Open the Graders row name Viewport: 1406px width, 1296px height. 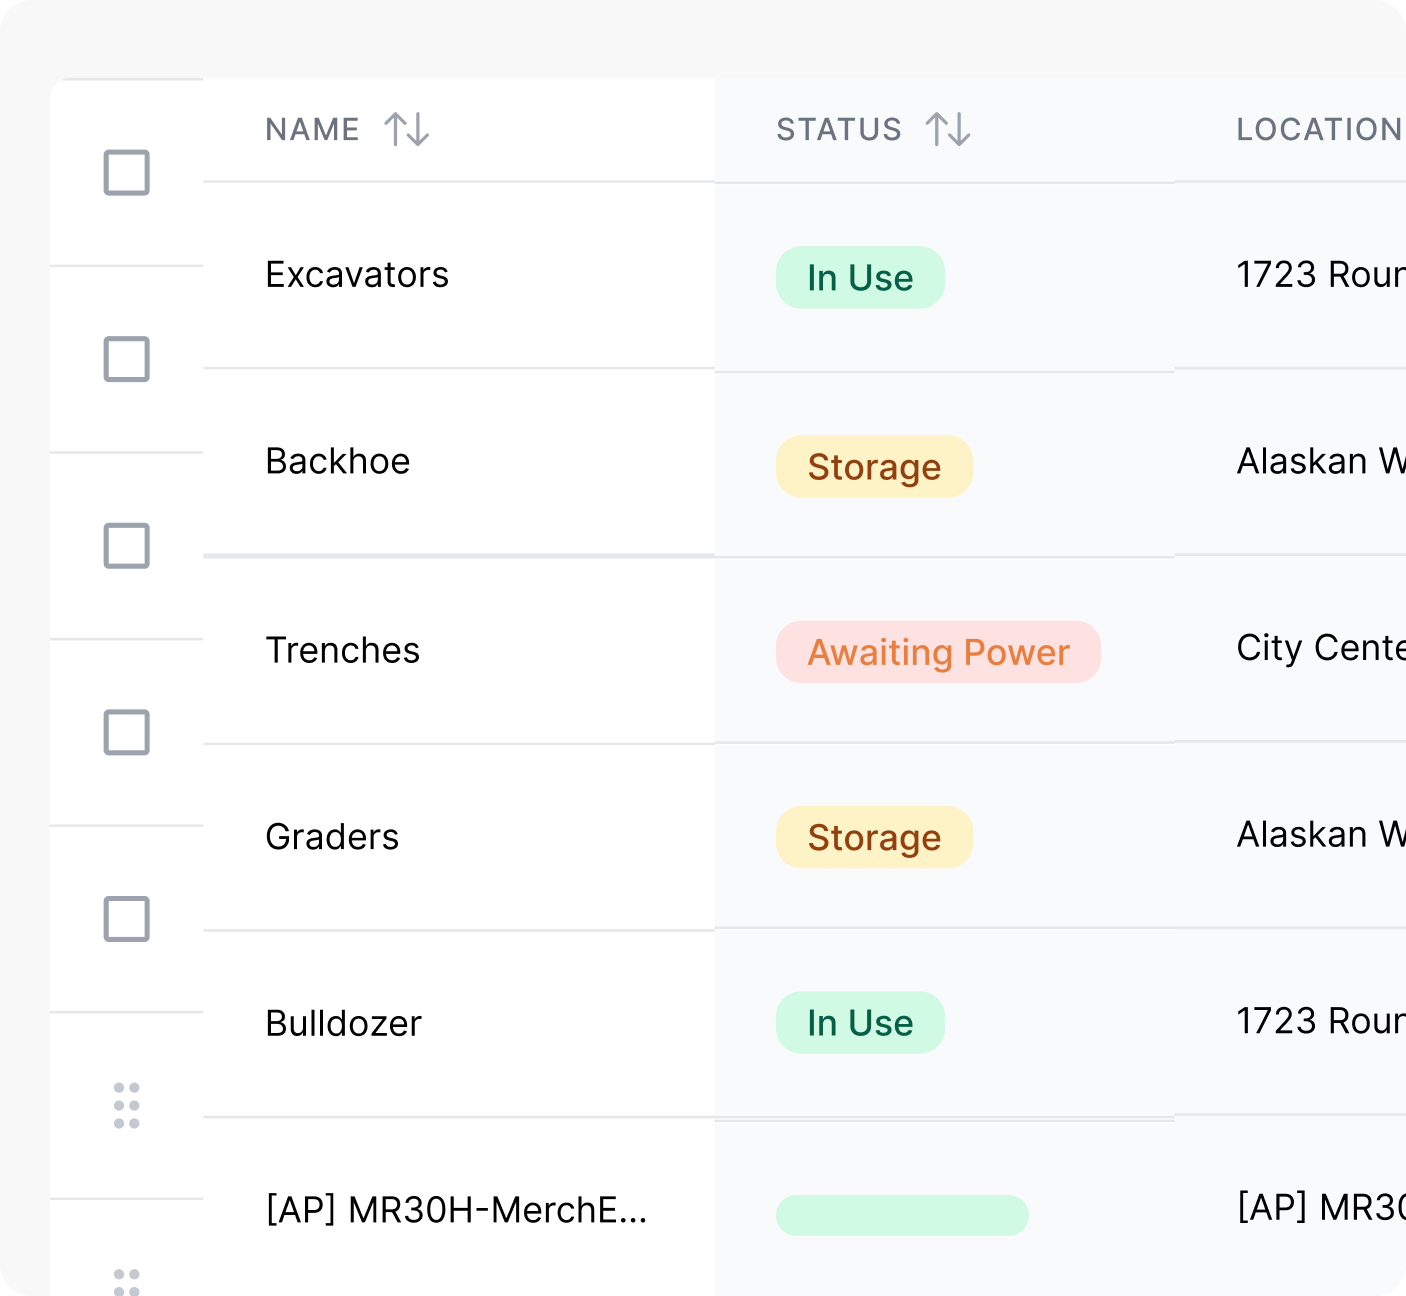click(332, 837)
